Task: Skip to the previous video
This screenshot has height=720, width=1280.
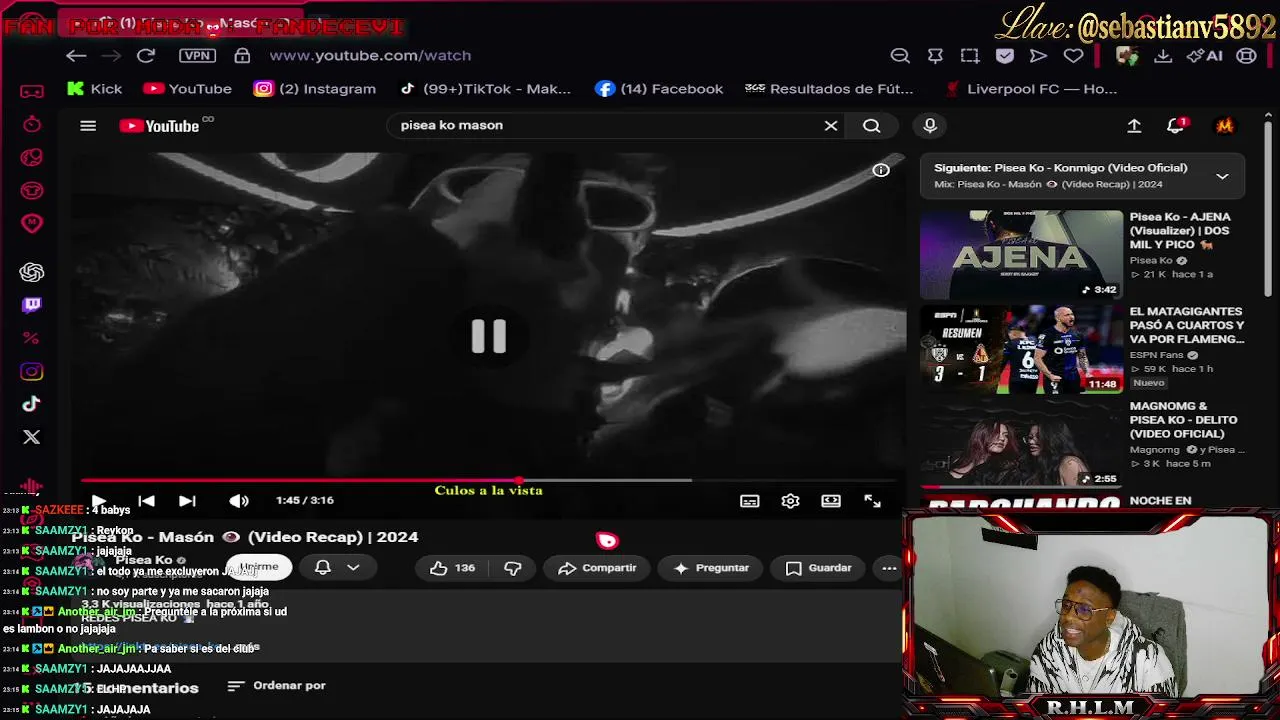Action: (146, 501)
